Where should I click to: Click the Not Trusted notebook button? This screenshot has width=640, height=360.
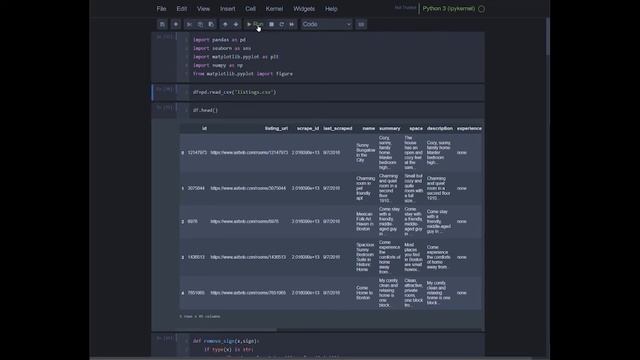click(405, 8)
